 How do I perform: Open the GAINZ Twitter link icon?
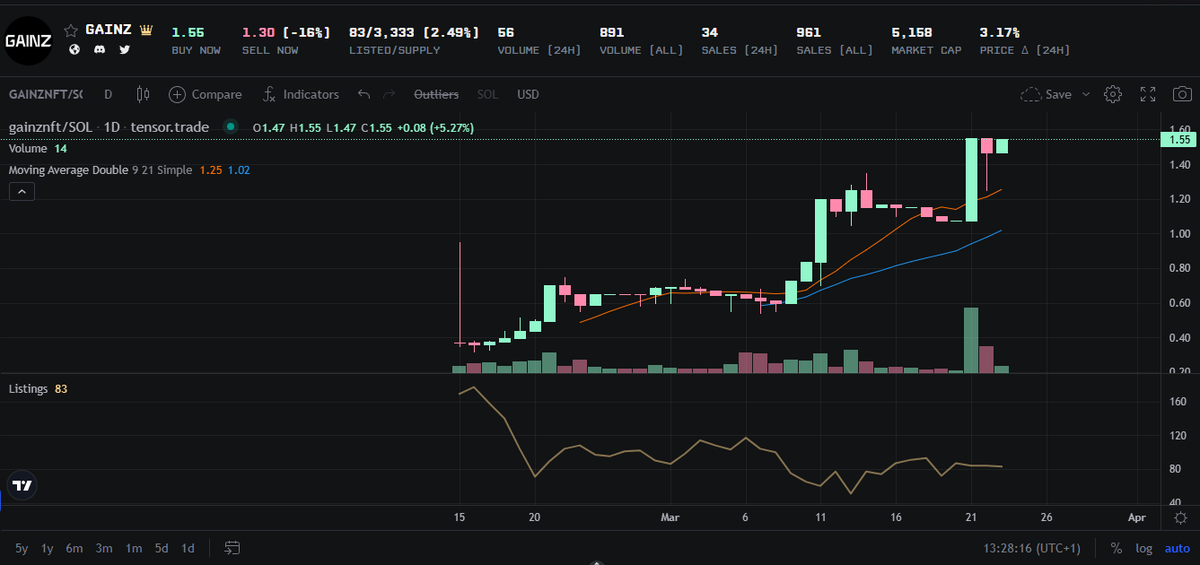coord(125,49)
